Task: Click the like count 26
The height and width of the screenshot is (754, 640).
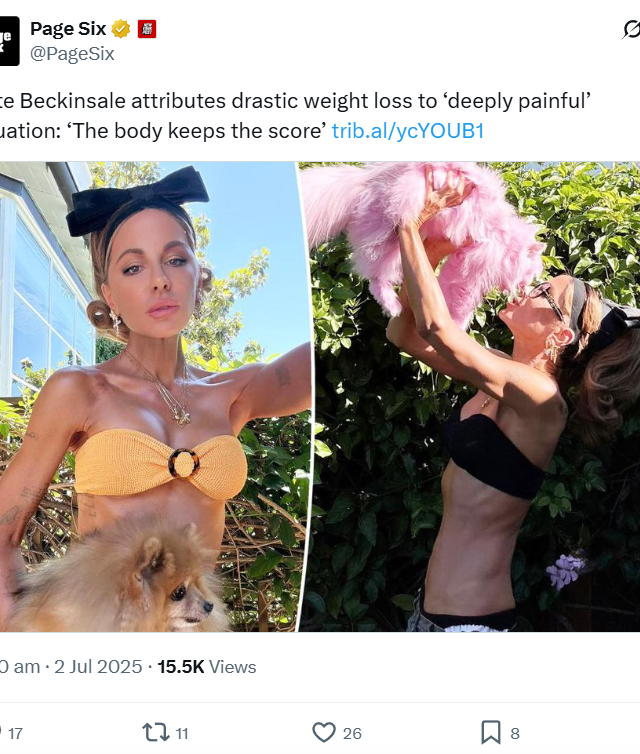Action: [x=352, y=733]
